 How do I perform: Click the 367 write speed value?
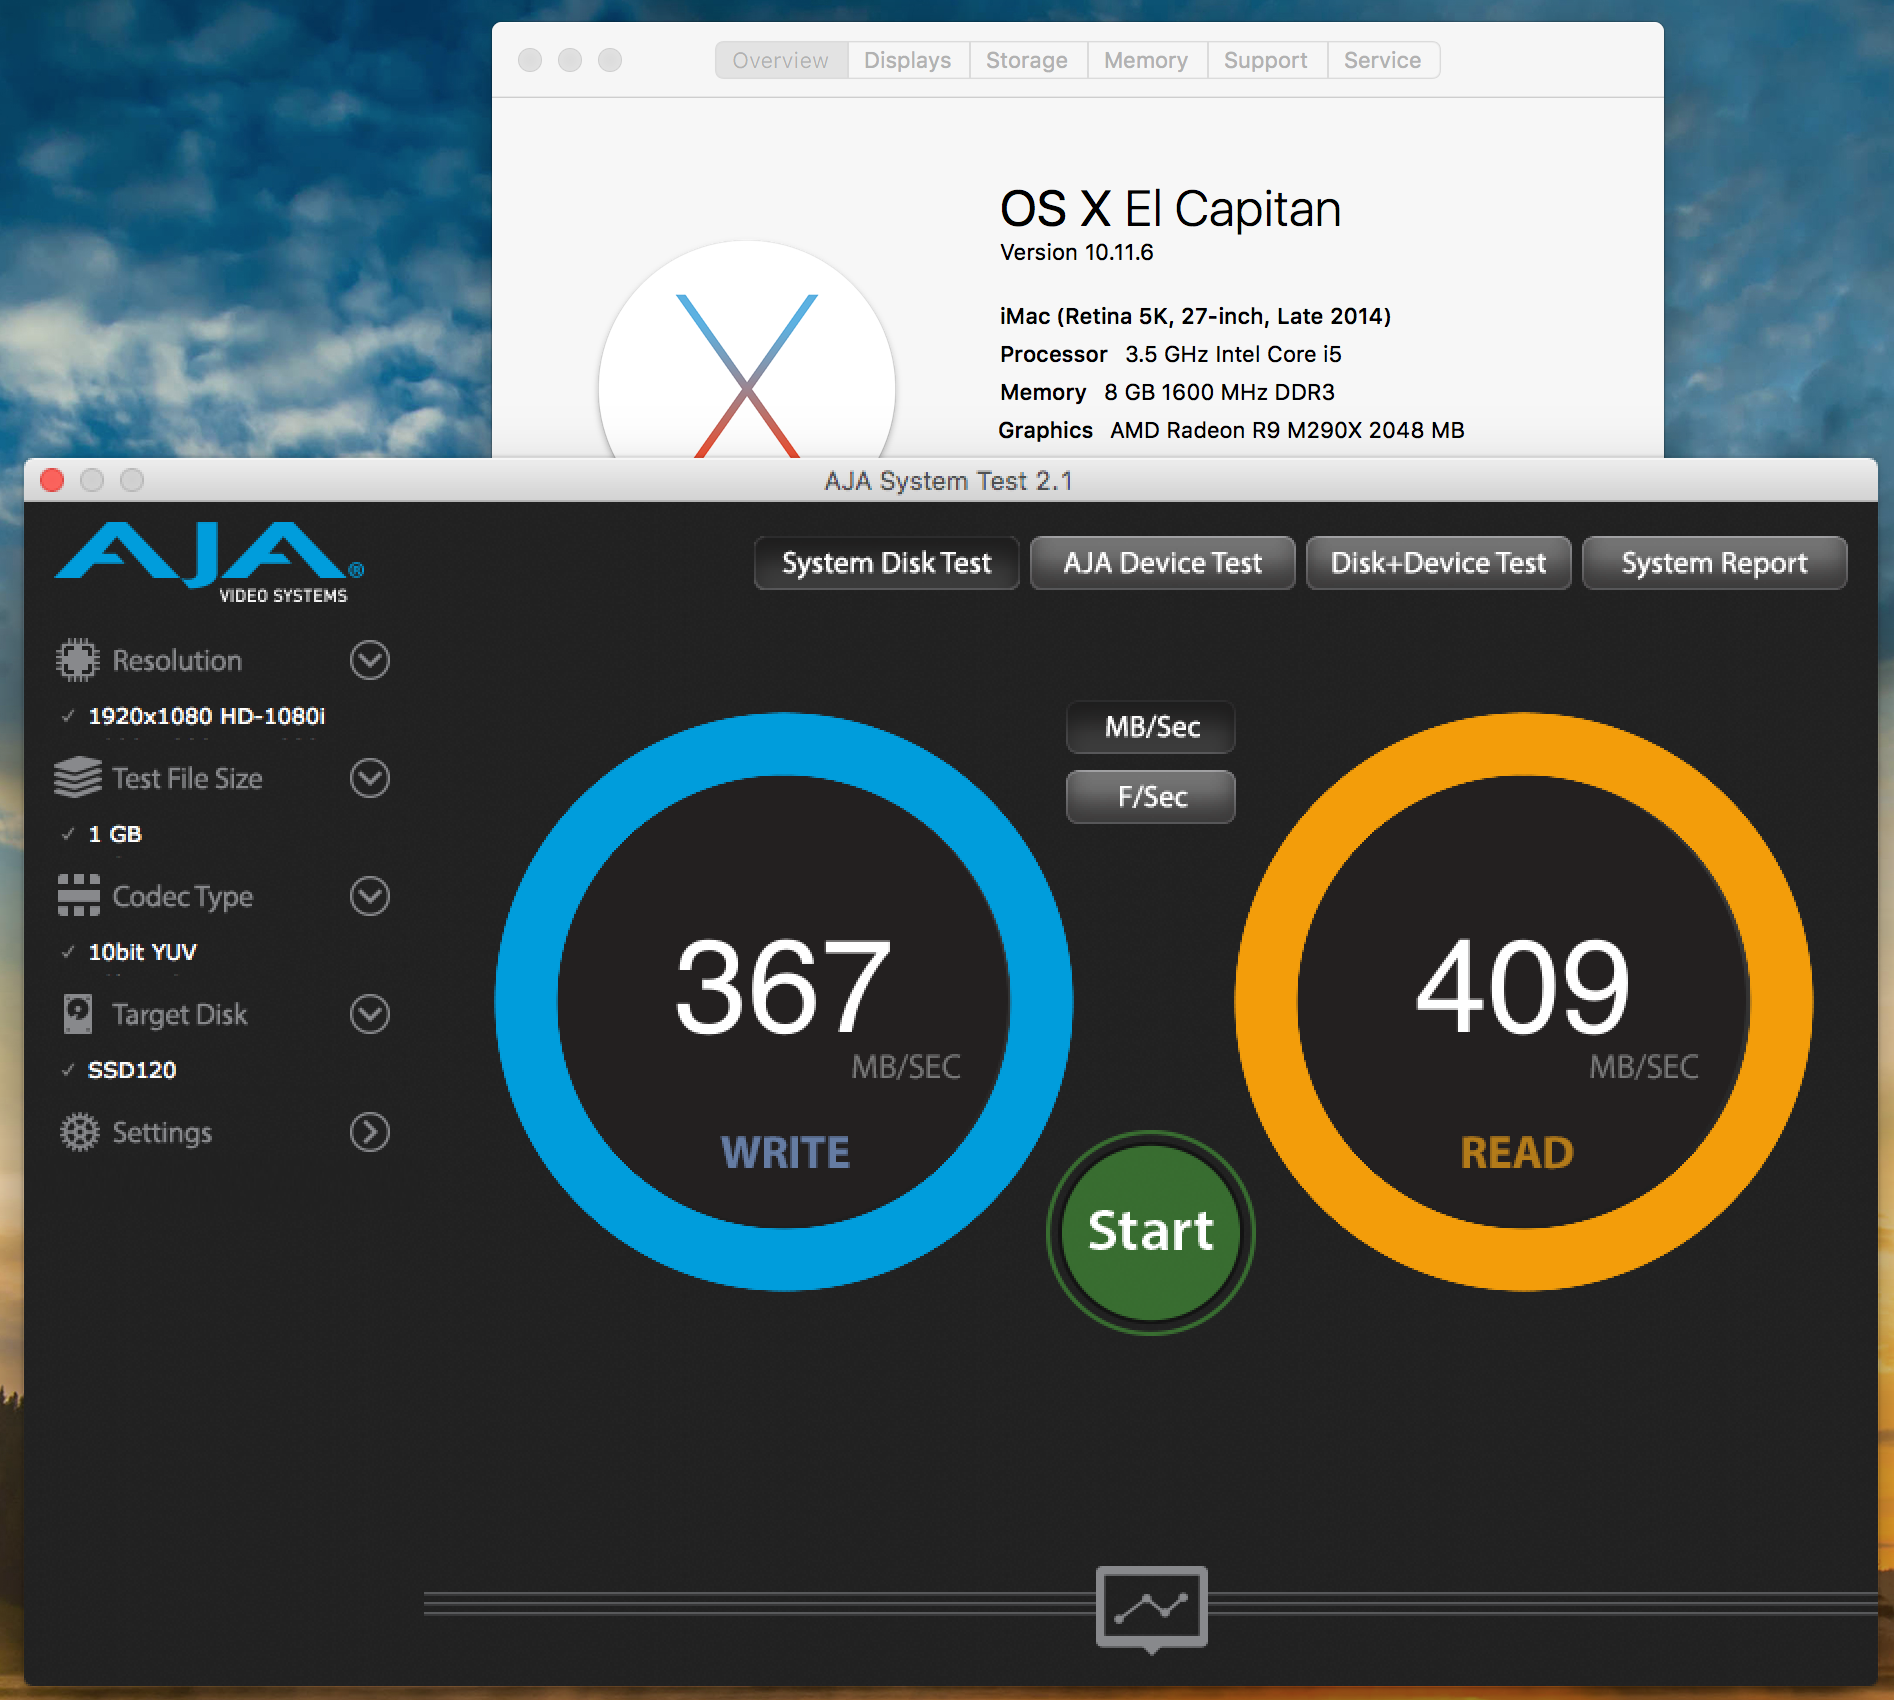point(783,986)
